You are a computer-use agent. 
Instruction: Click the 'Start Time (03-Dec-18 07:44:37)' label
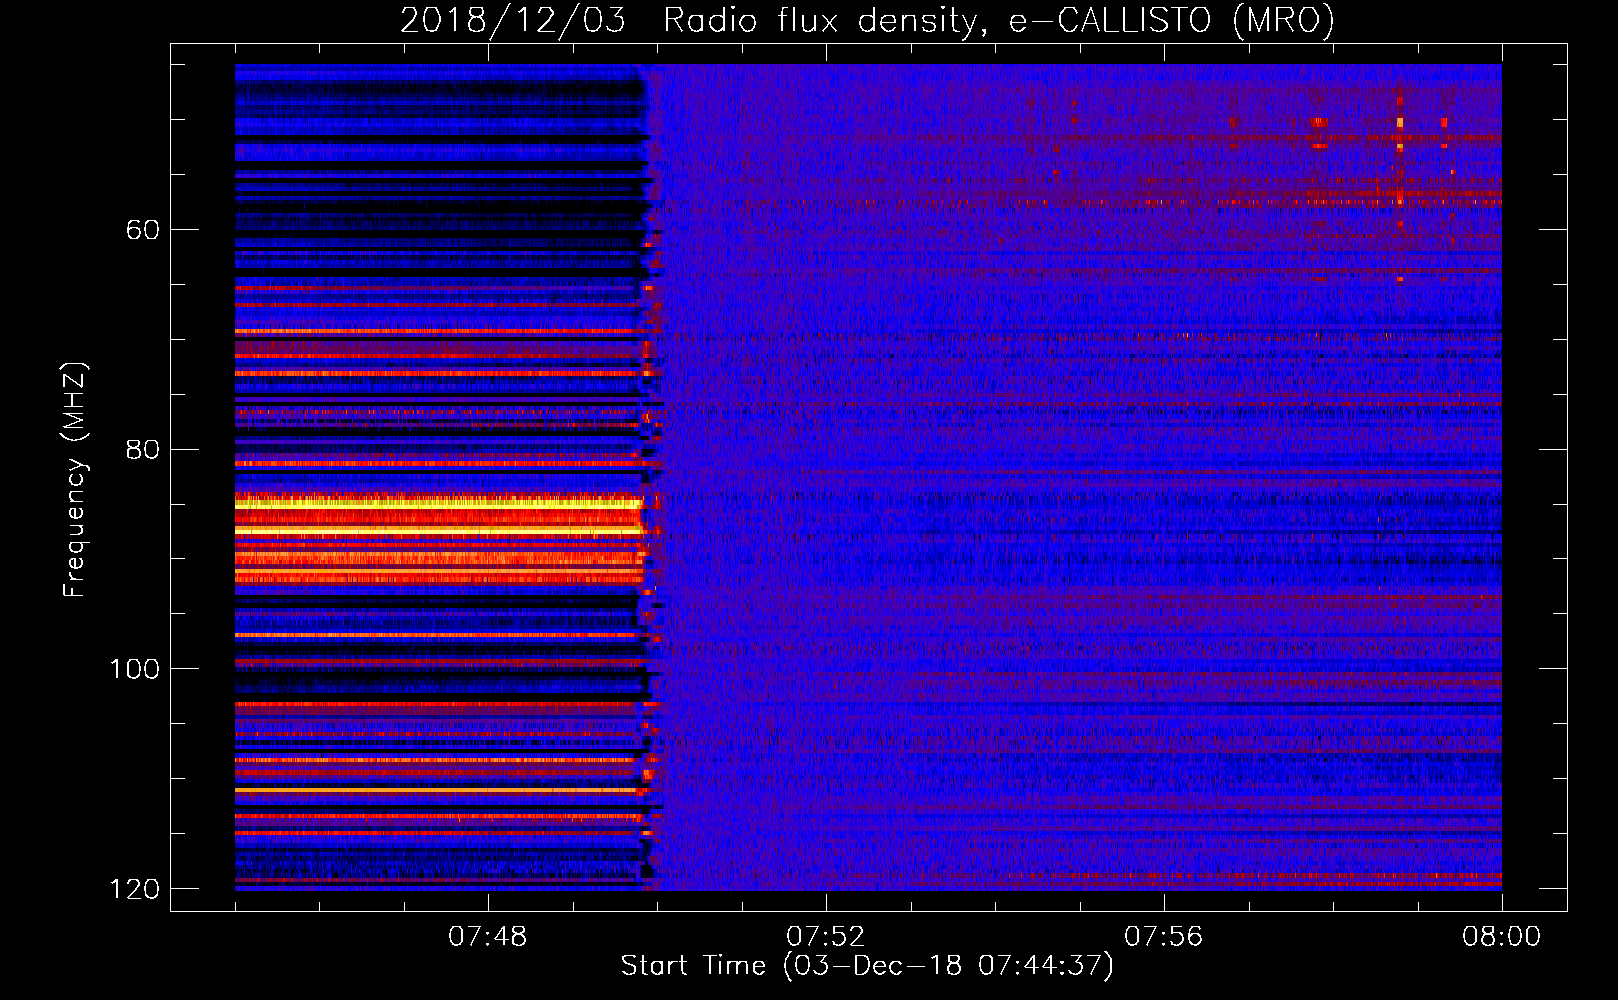867,966
